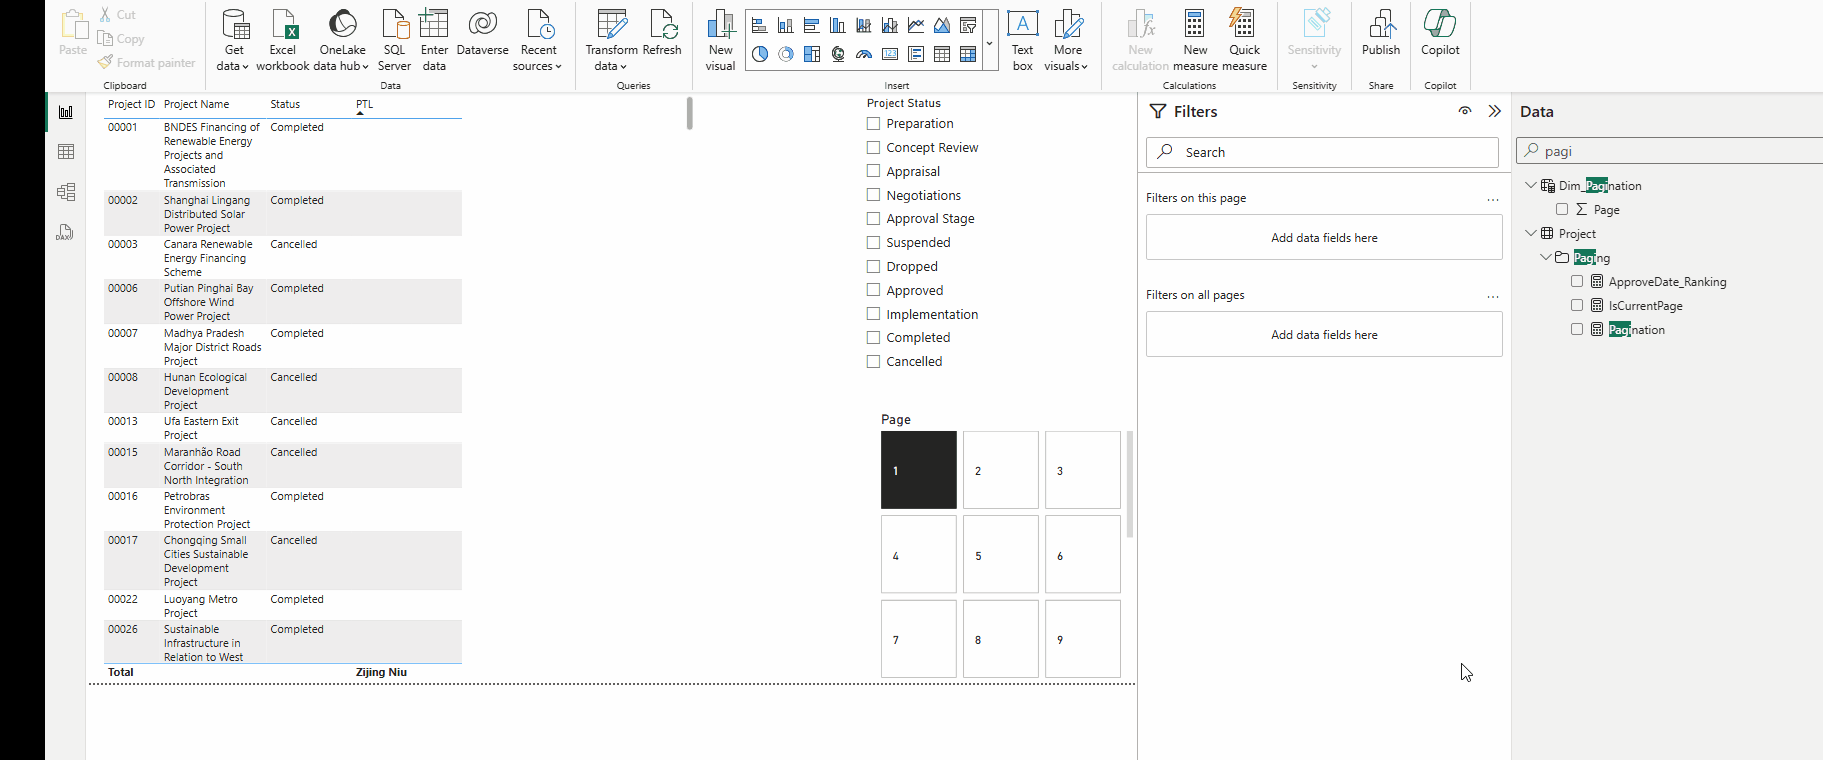Sort by the Project Name column header
Screen dimensions: 1823x760
[x=196, y=104]
